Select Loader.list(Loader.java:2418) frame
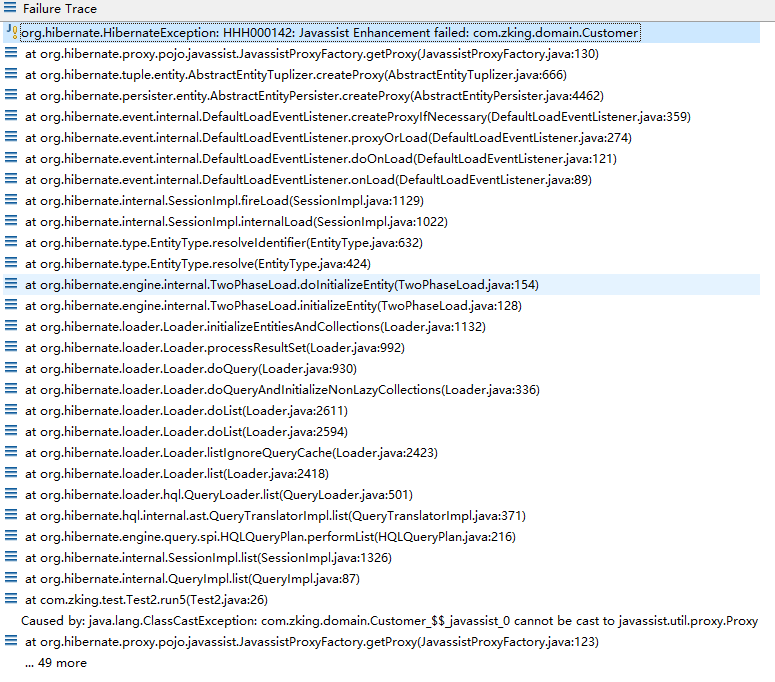Viewport: 775px width, 682px height. click(177, 474)
